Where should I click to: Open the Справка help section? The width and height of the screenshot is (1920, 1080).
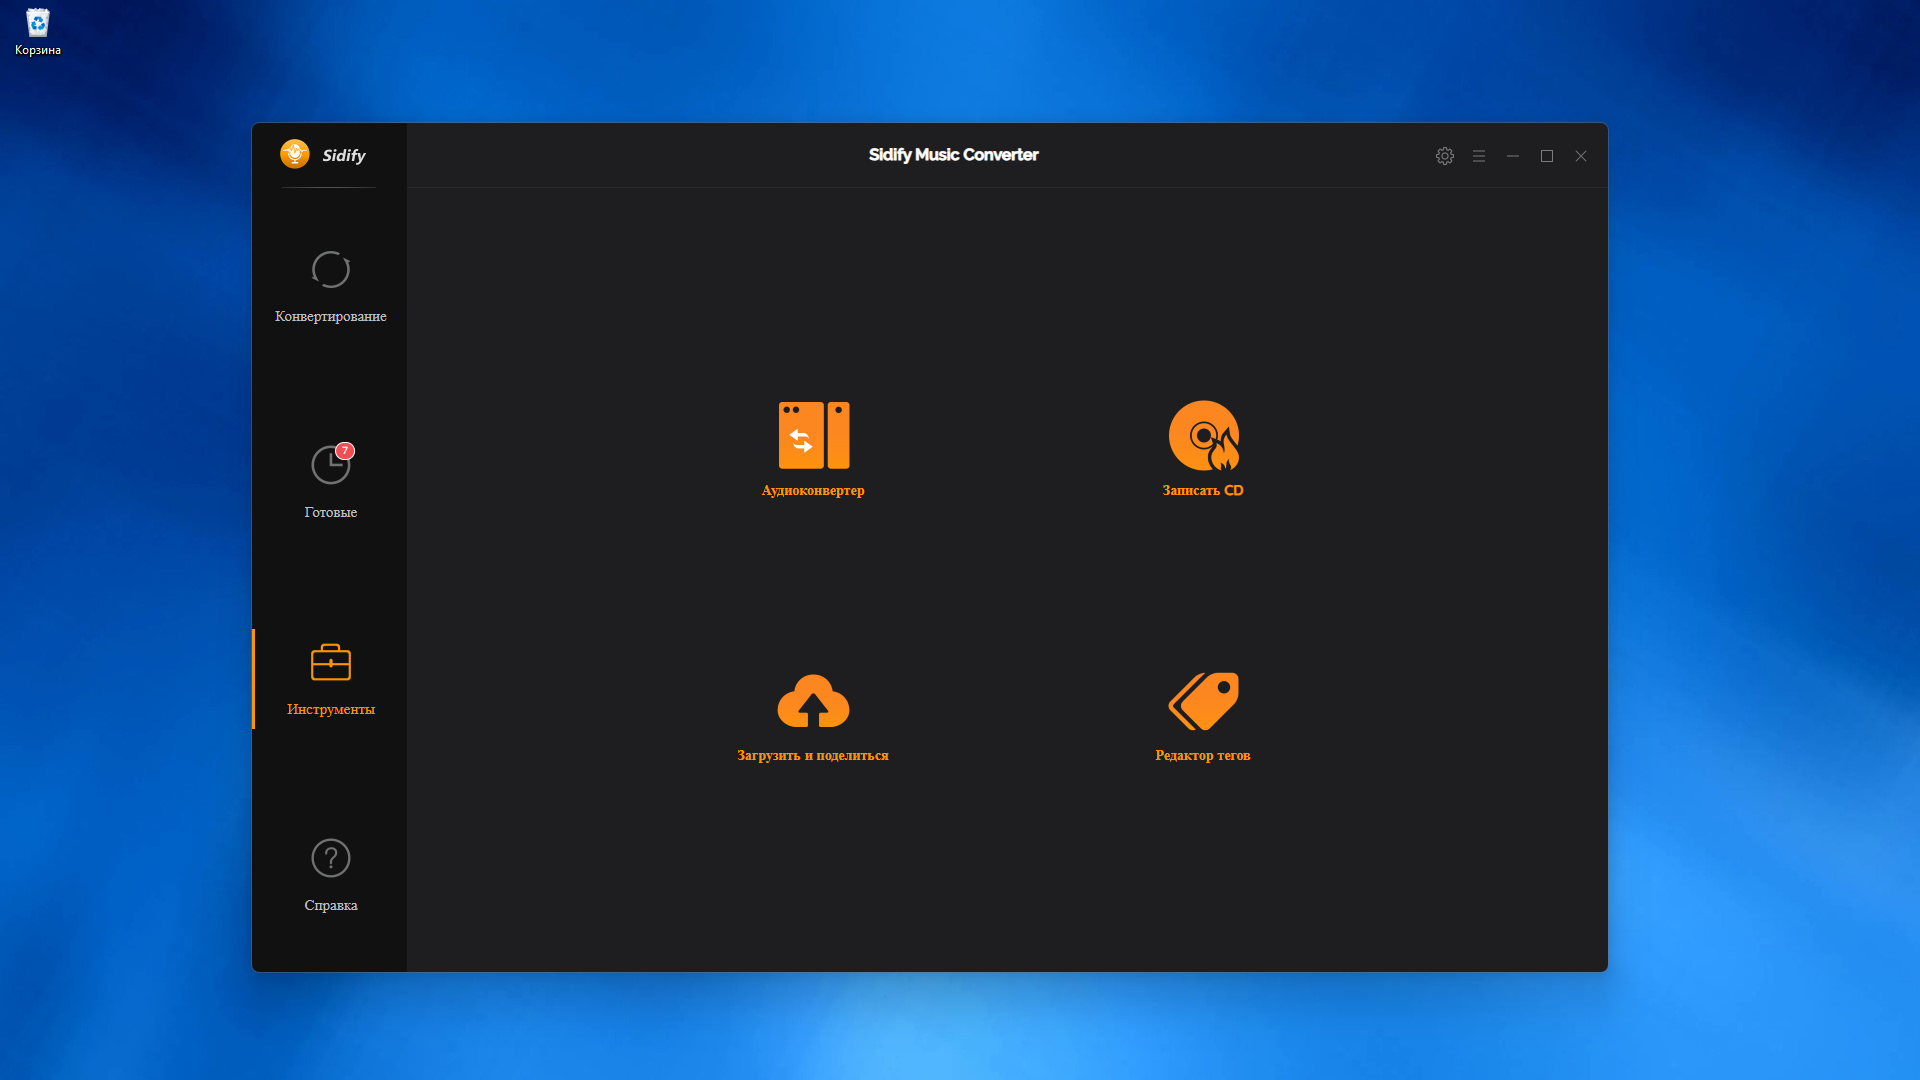pyautogui.click(x=330, y=876)
